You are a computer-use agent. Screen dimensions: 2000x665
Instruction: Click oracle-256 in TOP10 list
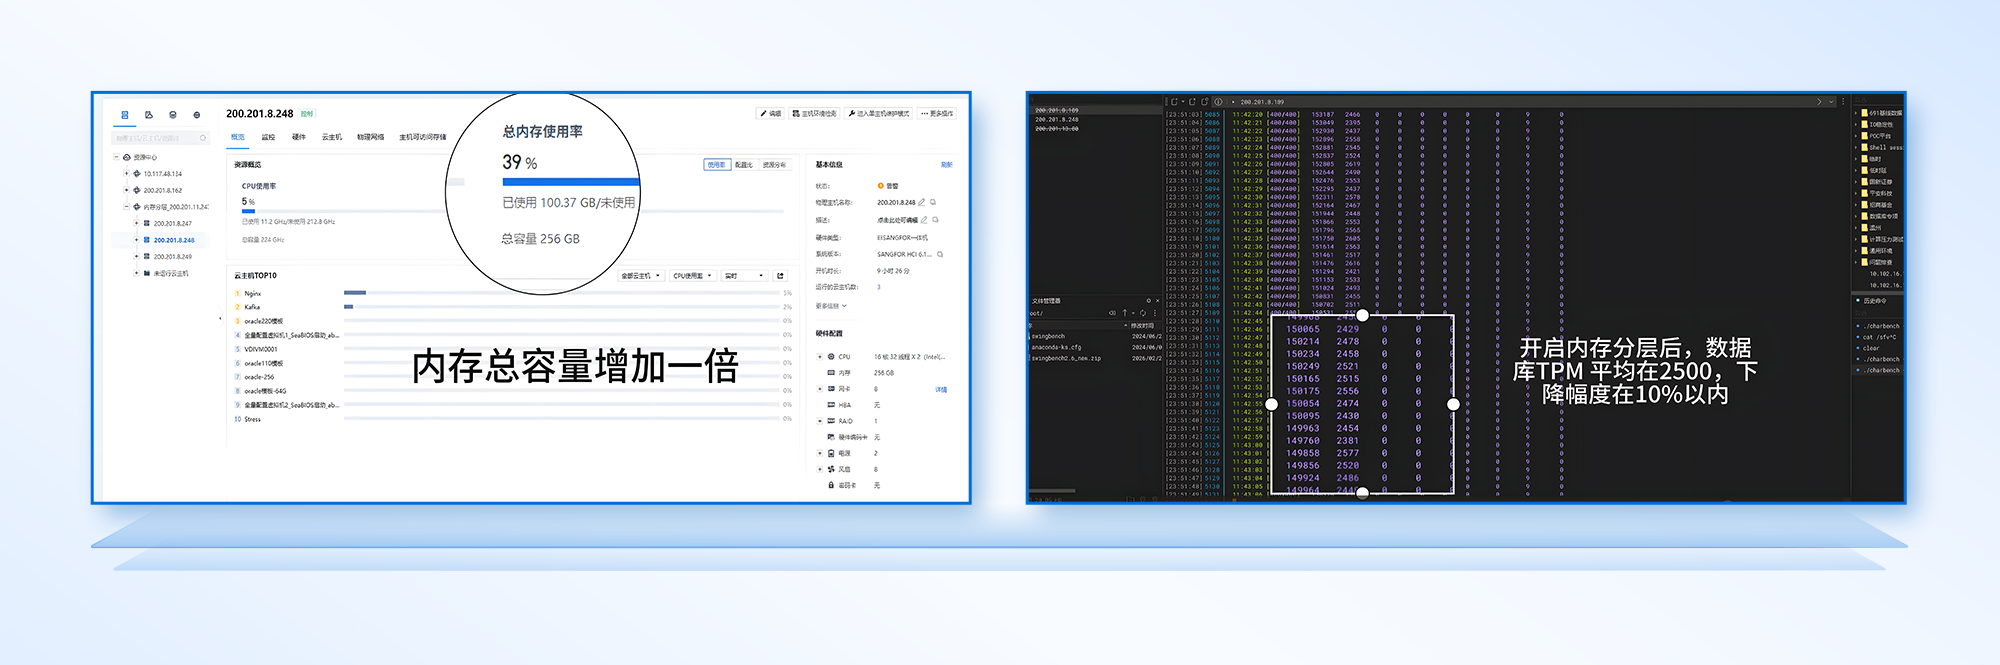tap(259, 378)
